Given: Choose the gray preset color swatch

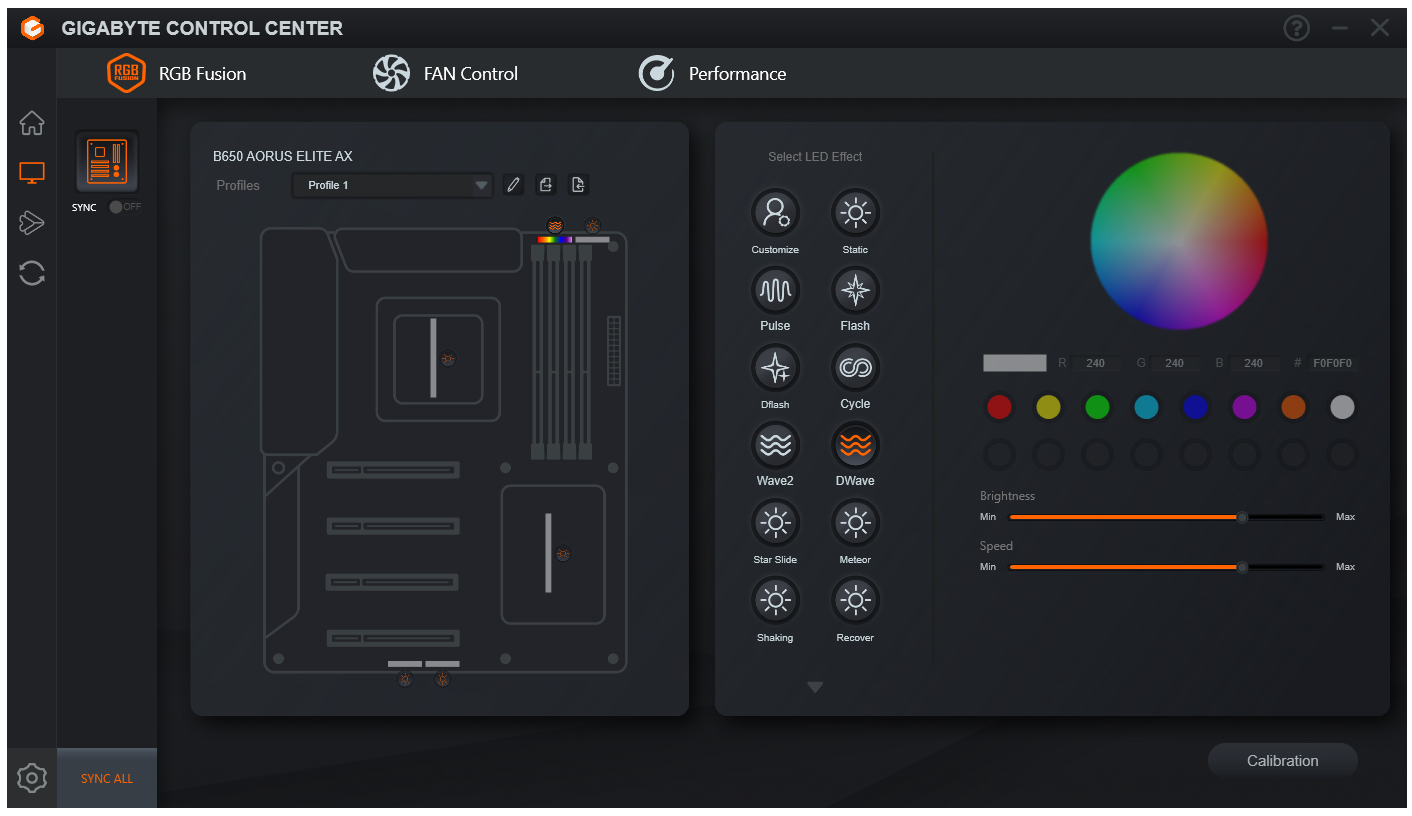Looking at the screenshot, I should pyautogui.click(x=1342, y=407).
